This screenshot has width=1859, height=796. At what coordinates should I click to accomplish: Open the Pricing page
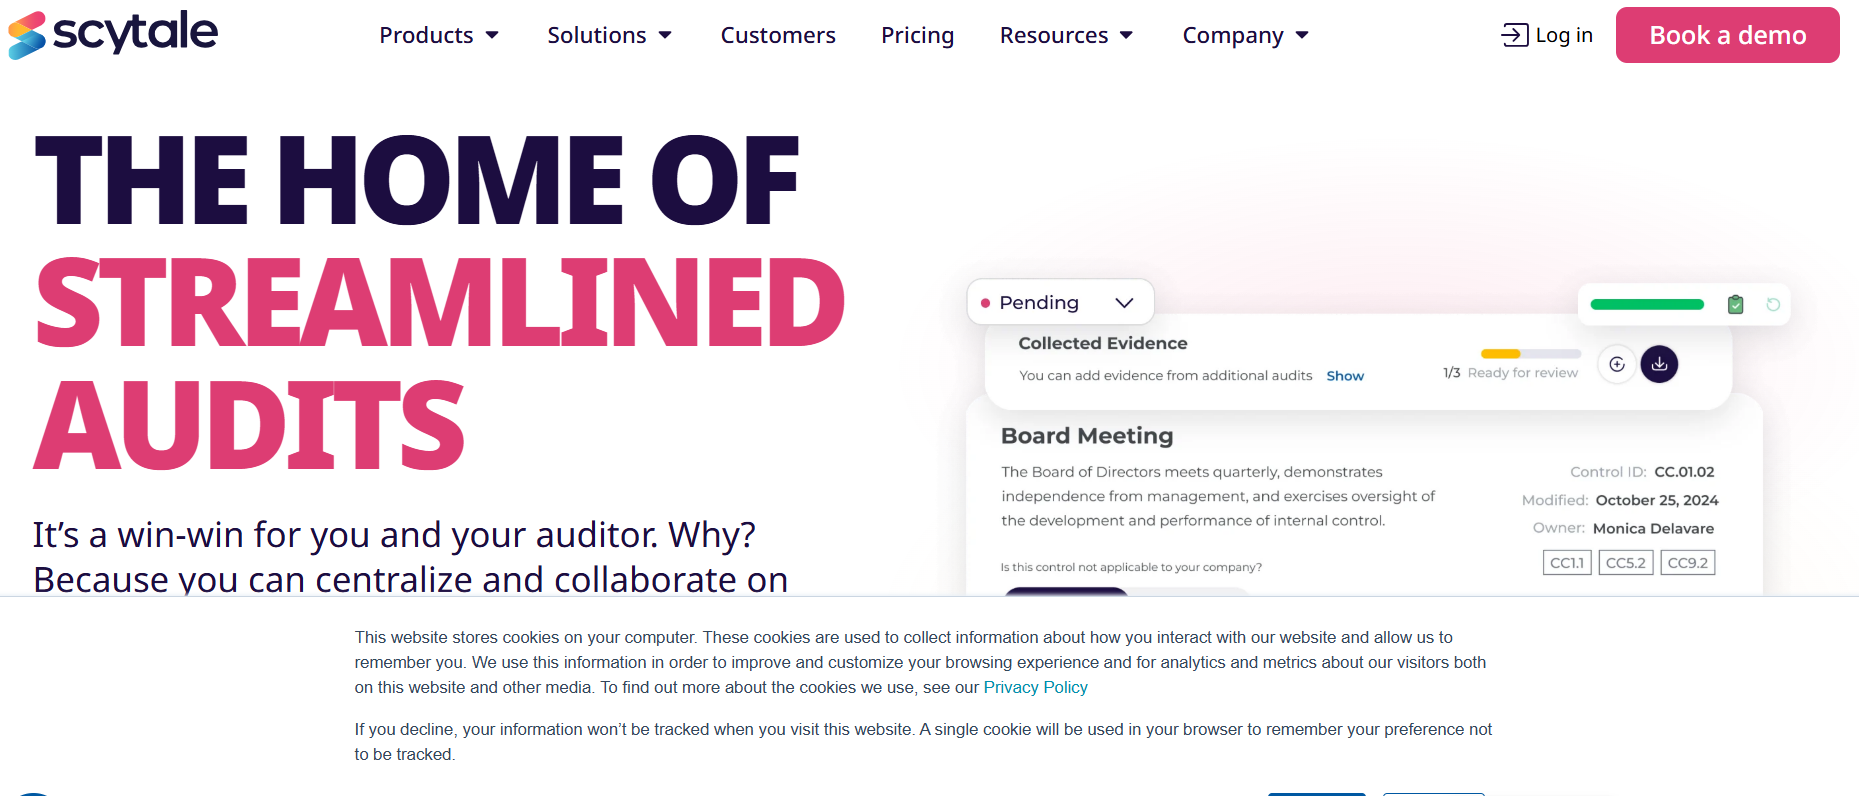[x=917, y=35]
